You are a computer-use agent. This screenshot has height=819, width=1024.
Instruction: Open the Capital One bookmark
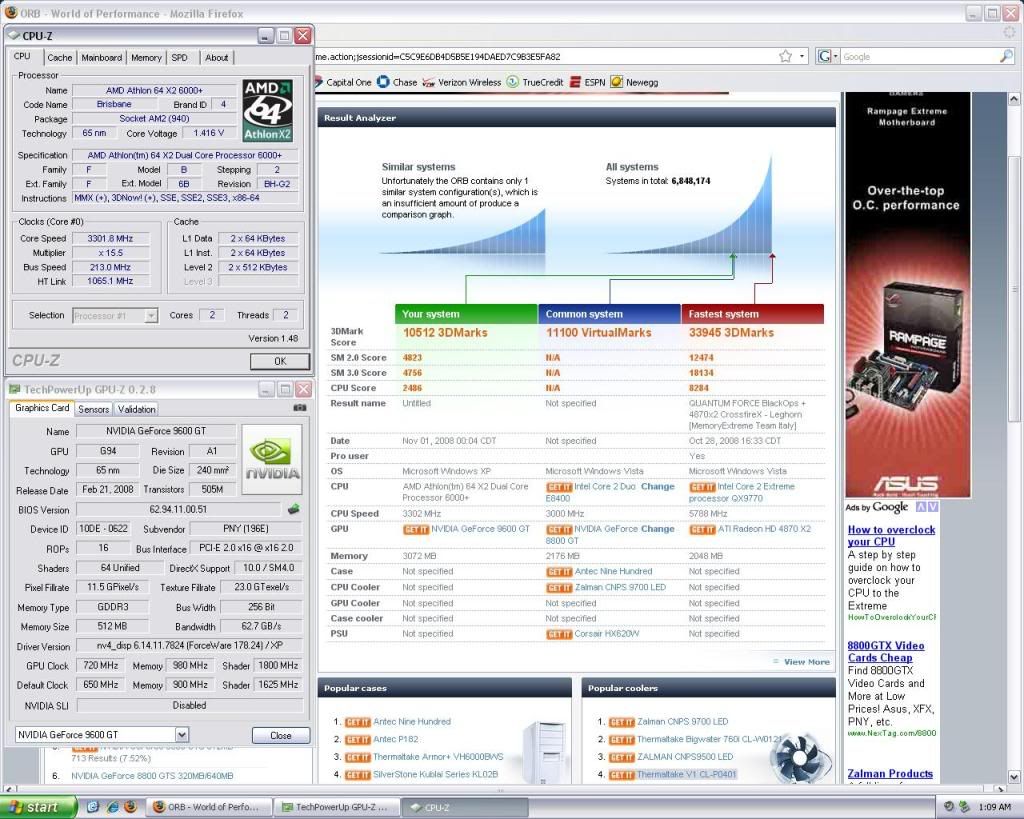(x=342, y=82)
